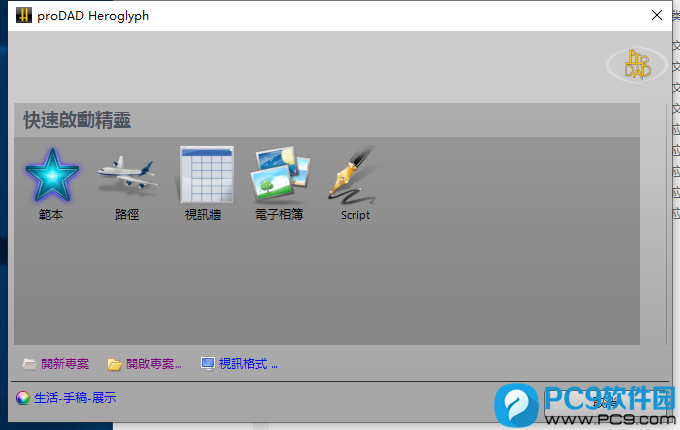Close the proDAD Heroglyph dialog
This screenshot has height=430, width=680.
tap(657, 15)
